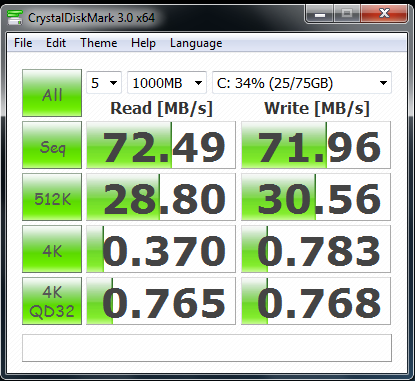Click the 512K write result 30.56
The width and height of the screenshot is (415, 381).
click(x=316, y=197)
